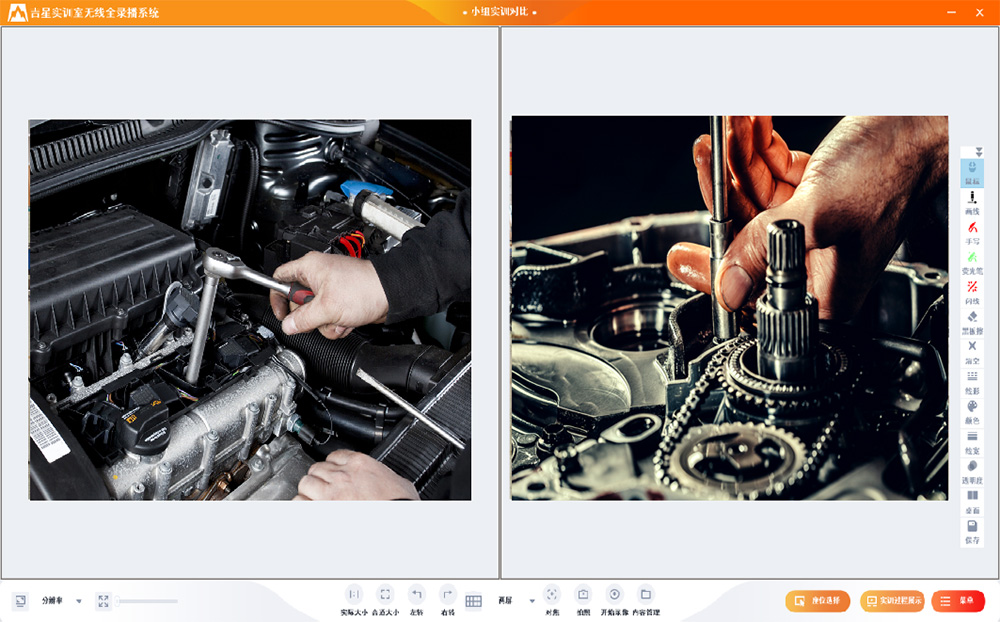Open the 两屏 screen layout dropdown
This screenshot has width=1000, height=622.
point(532,601)
